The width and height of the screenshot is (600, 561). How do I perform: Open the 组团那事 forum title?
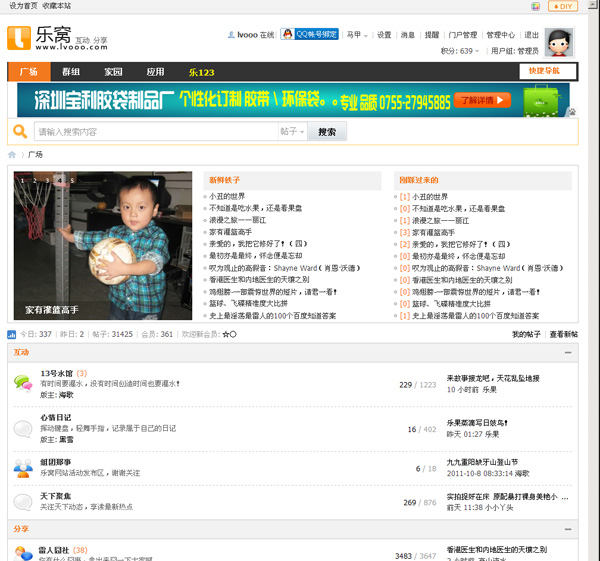[56, 462]
